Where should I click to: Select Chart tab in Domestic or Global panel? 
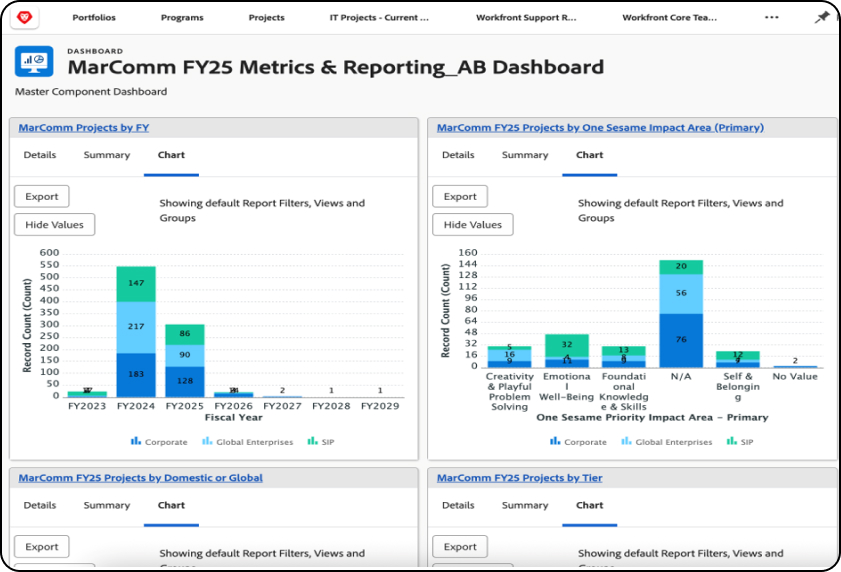(171, 505)
